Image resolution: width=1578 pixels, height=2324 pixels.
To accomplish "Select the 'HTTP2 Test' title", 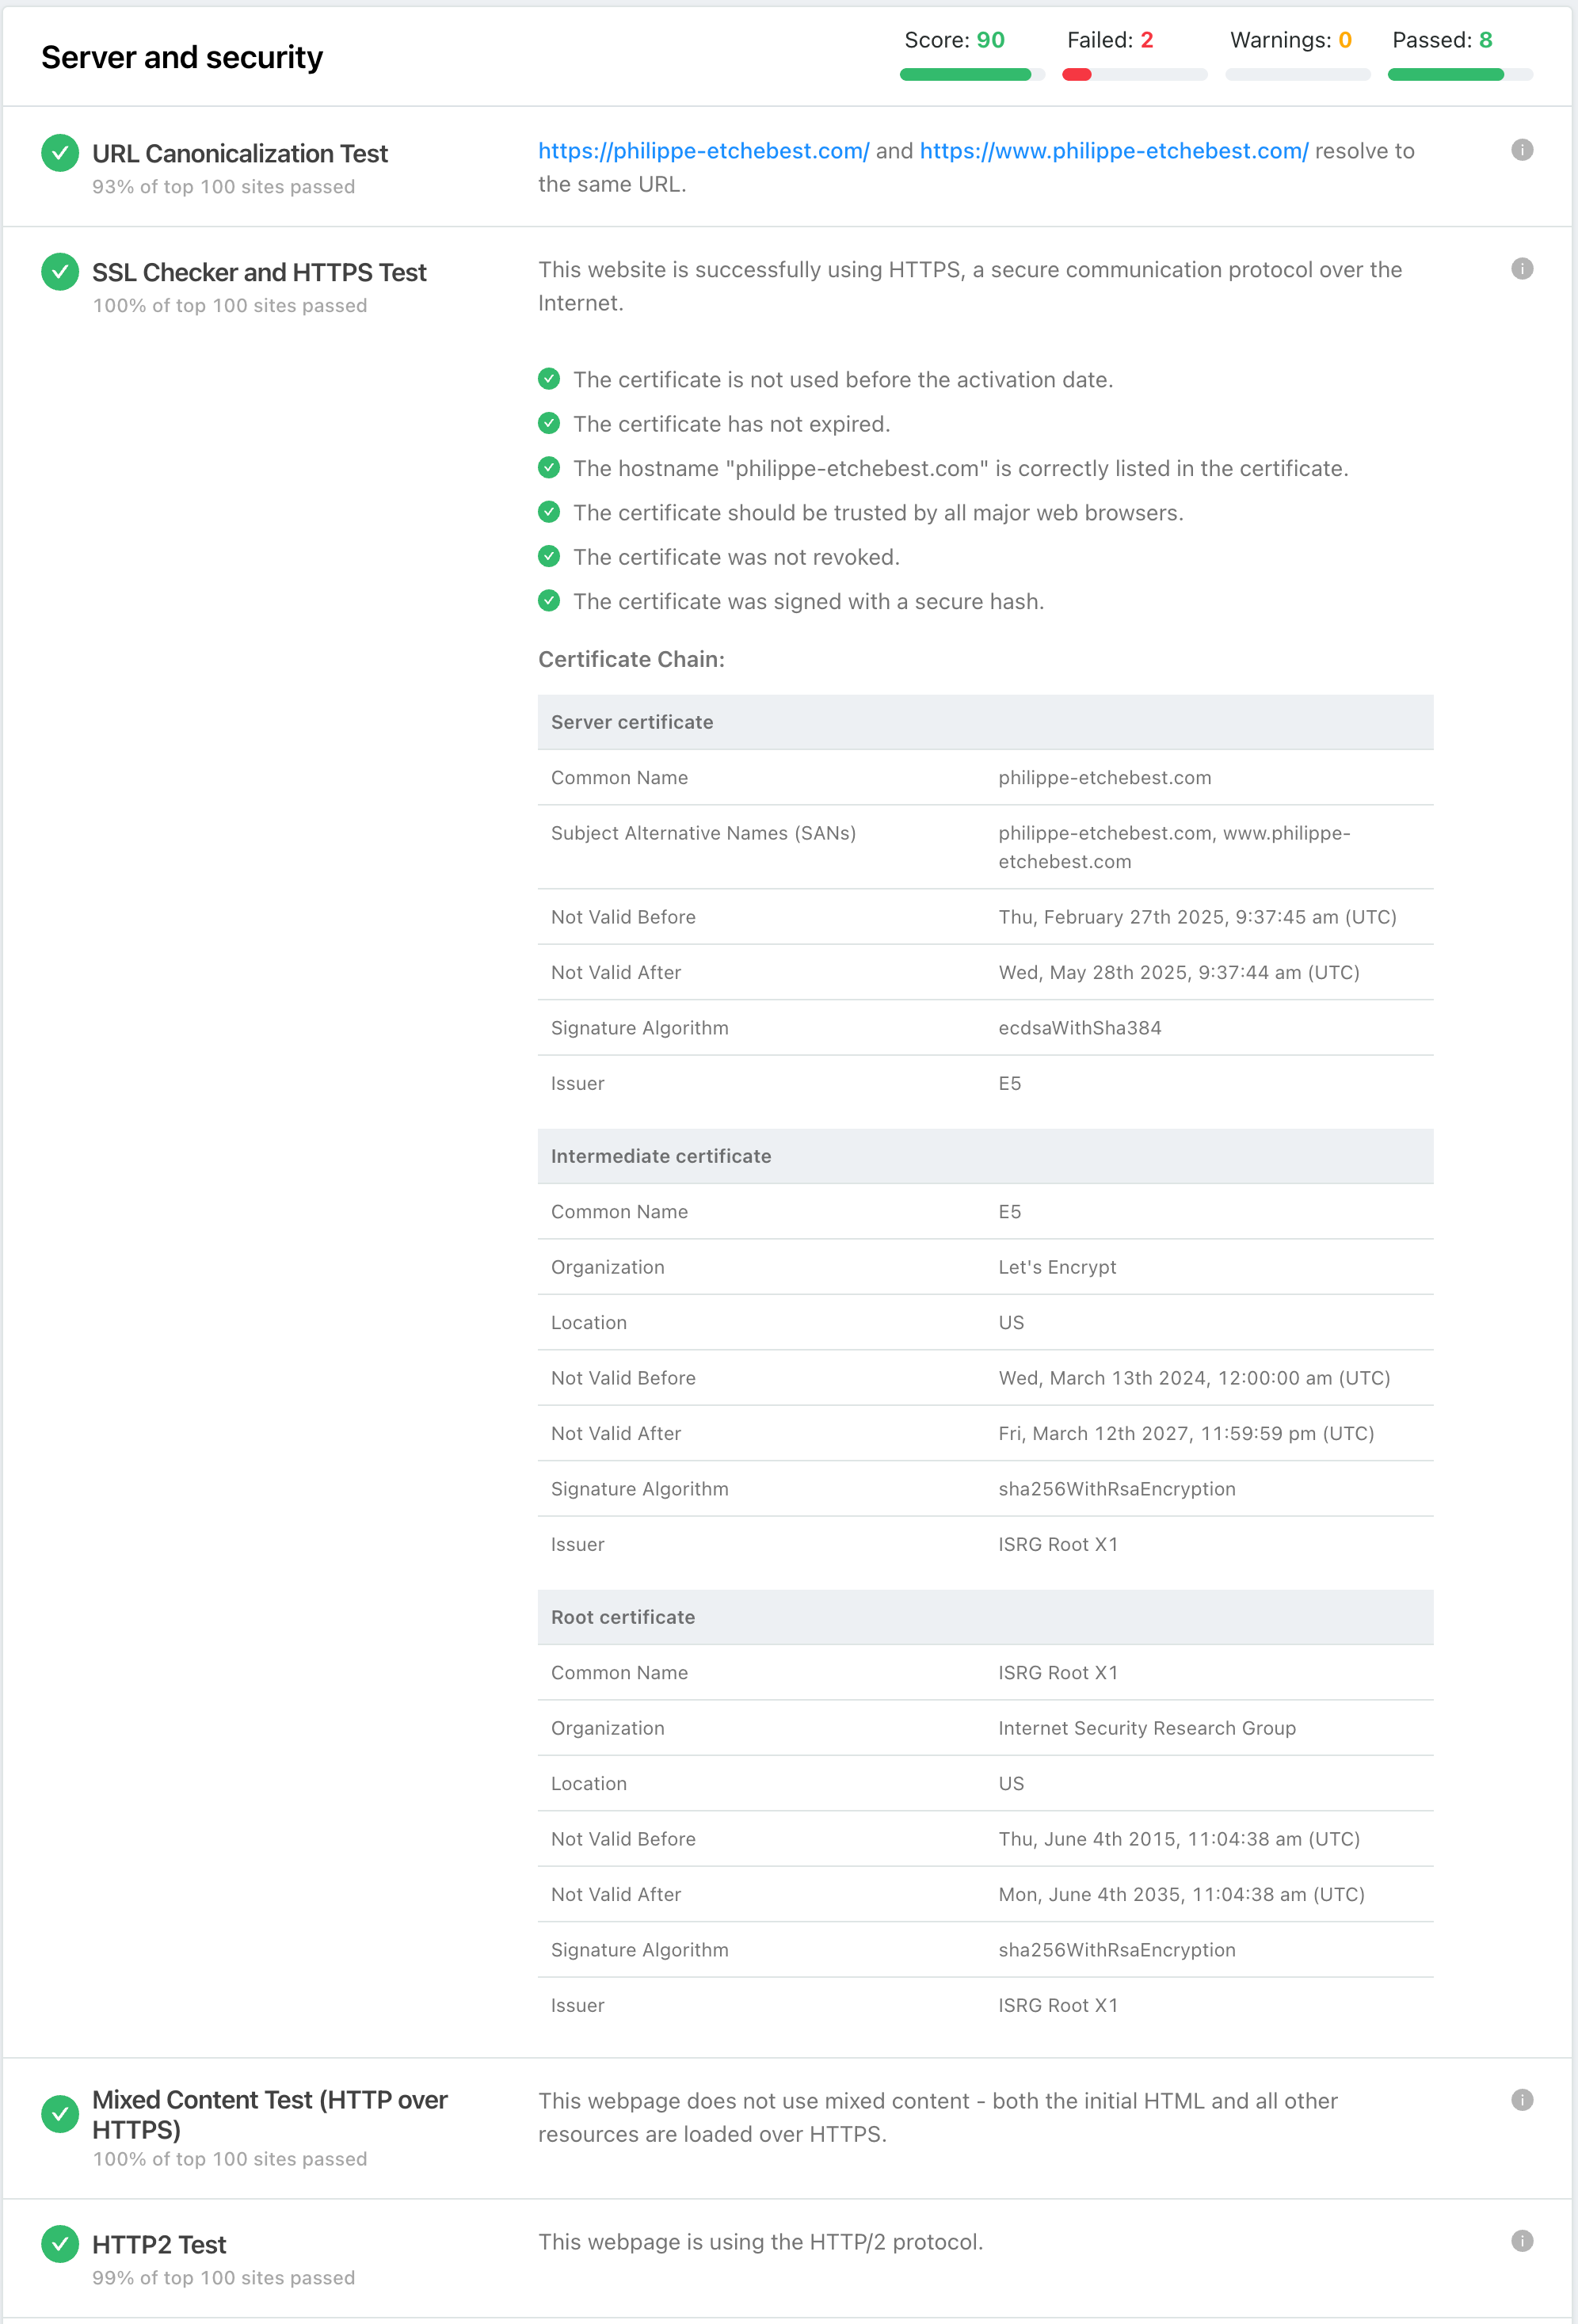I will tap(159, 2245).
